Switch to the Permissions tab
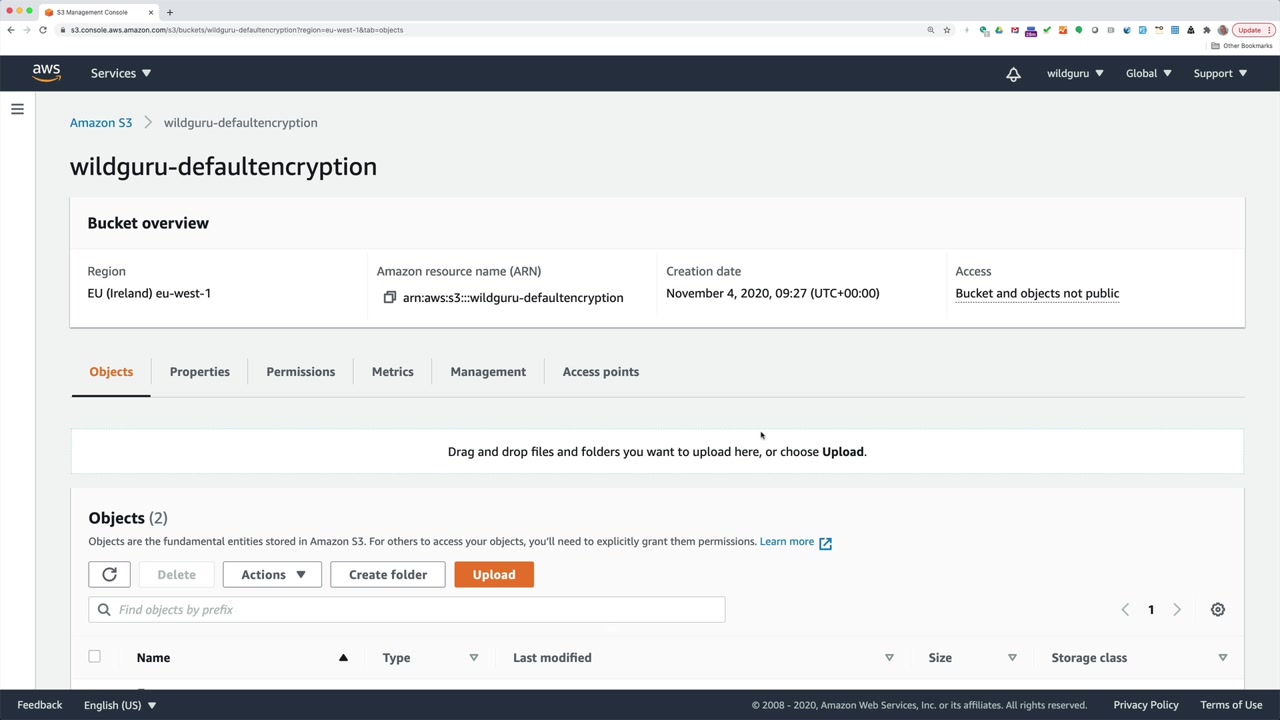This screenshot has width=1280, height=720. (300, 372)
